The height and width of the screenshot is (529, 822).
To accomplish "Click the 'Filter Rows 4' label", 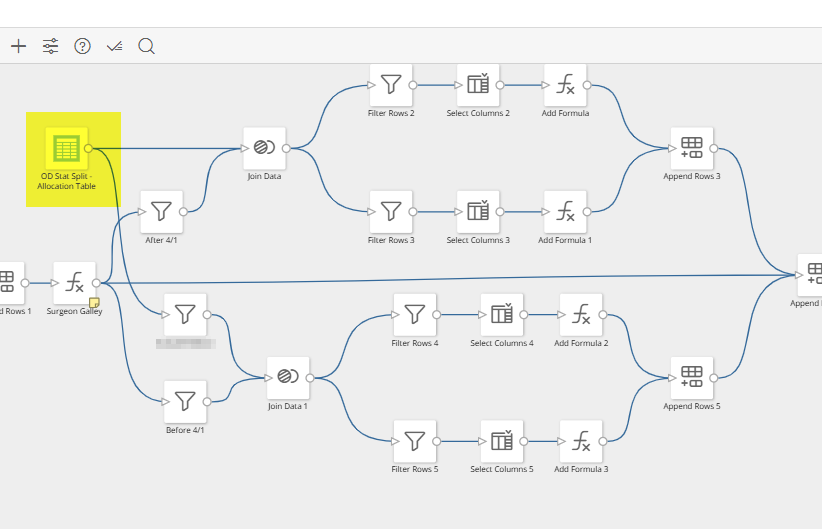I will click(415, 343).
